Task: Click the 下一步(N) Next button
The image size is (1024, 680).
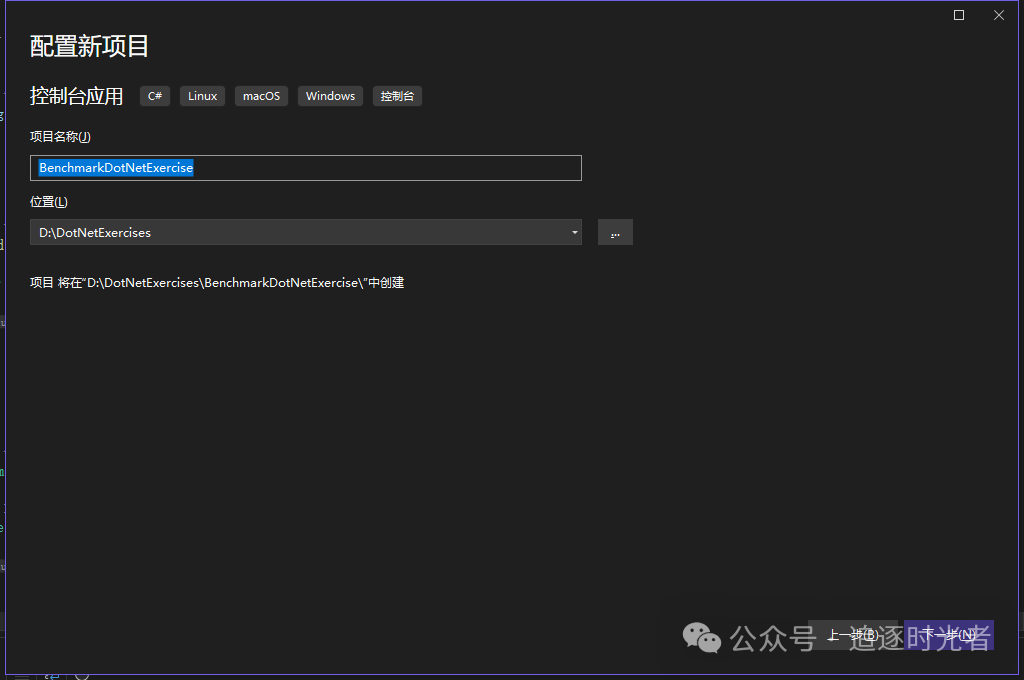Action: (x=948, y=634)
